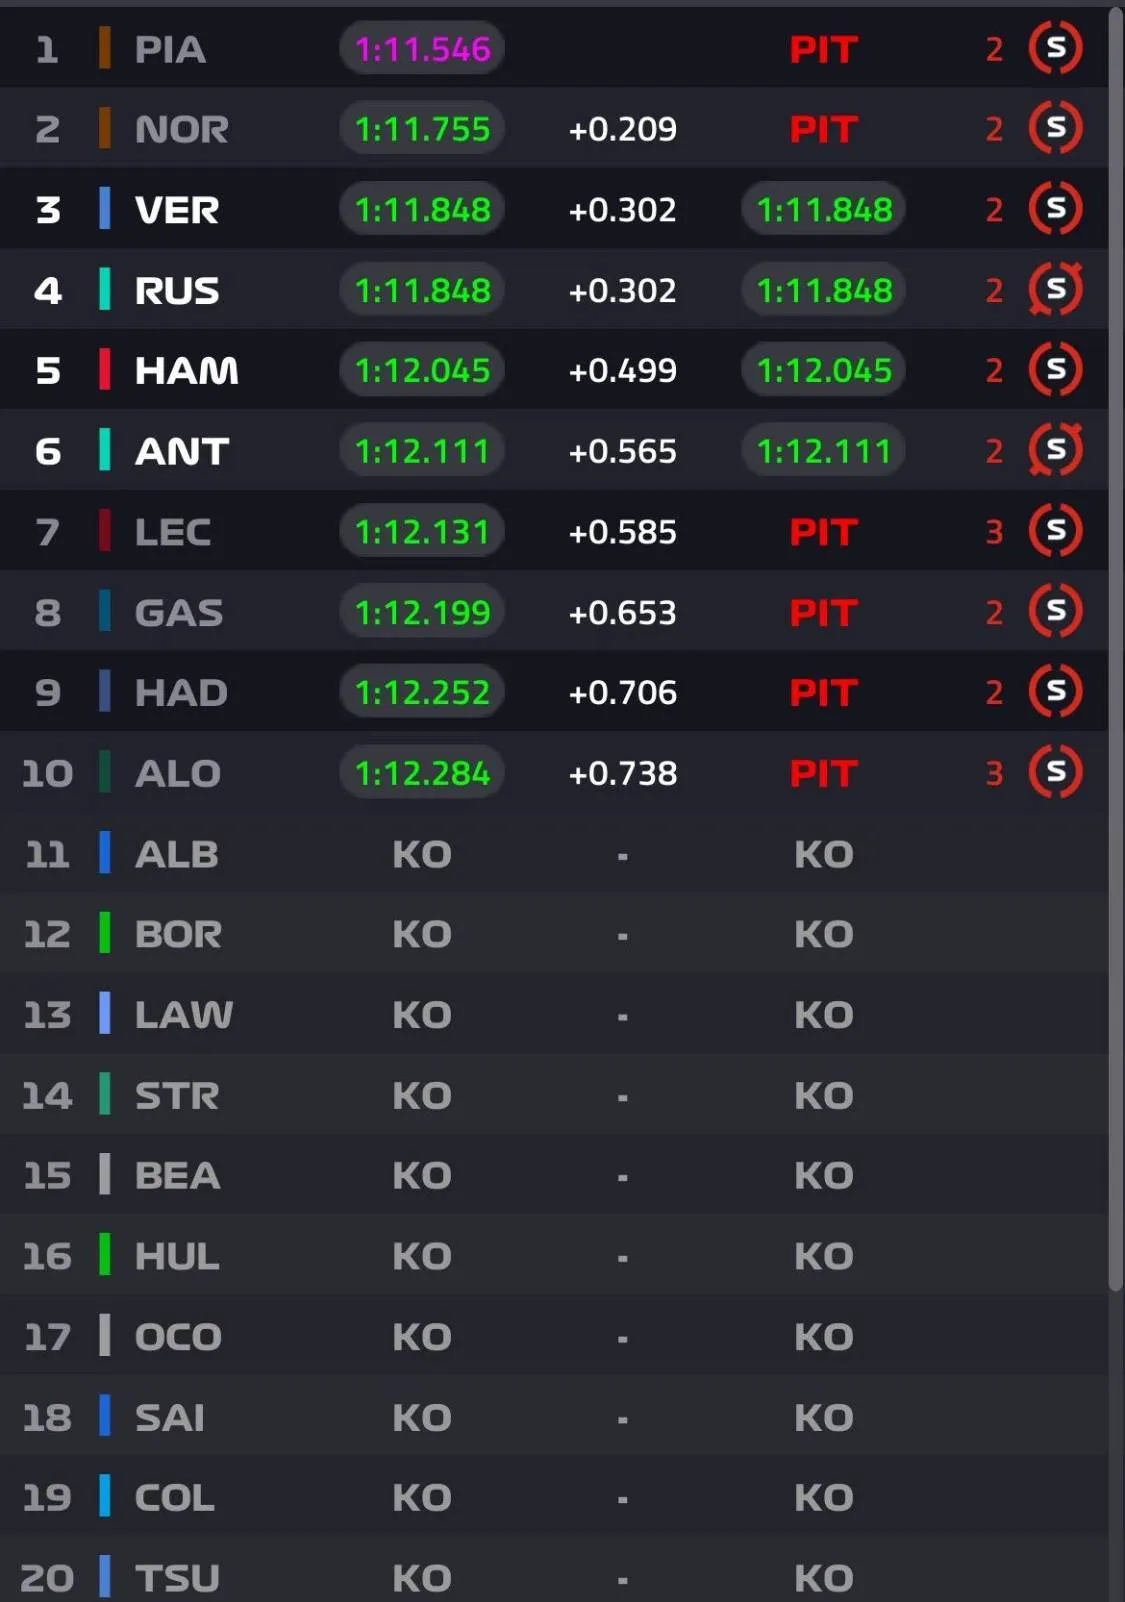
Task: Click the SAI driver name
Action: pos(170,1417)
